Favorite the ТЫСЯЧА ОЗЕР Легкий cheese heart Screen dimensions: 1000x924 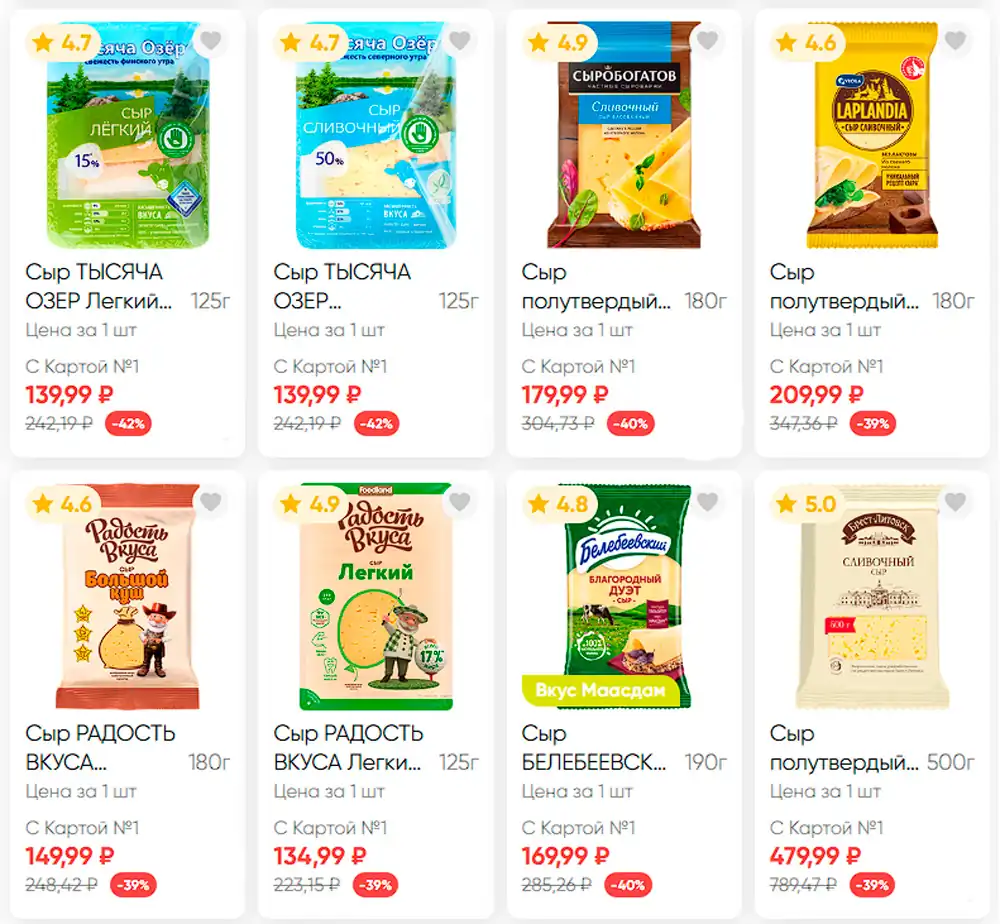click(210, 41)
